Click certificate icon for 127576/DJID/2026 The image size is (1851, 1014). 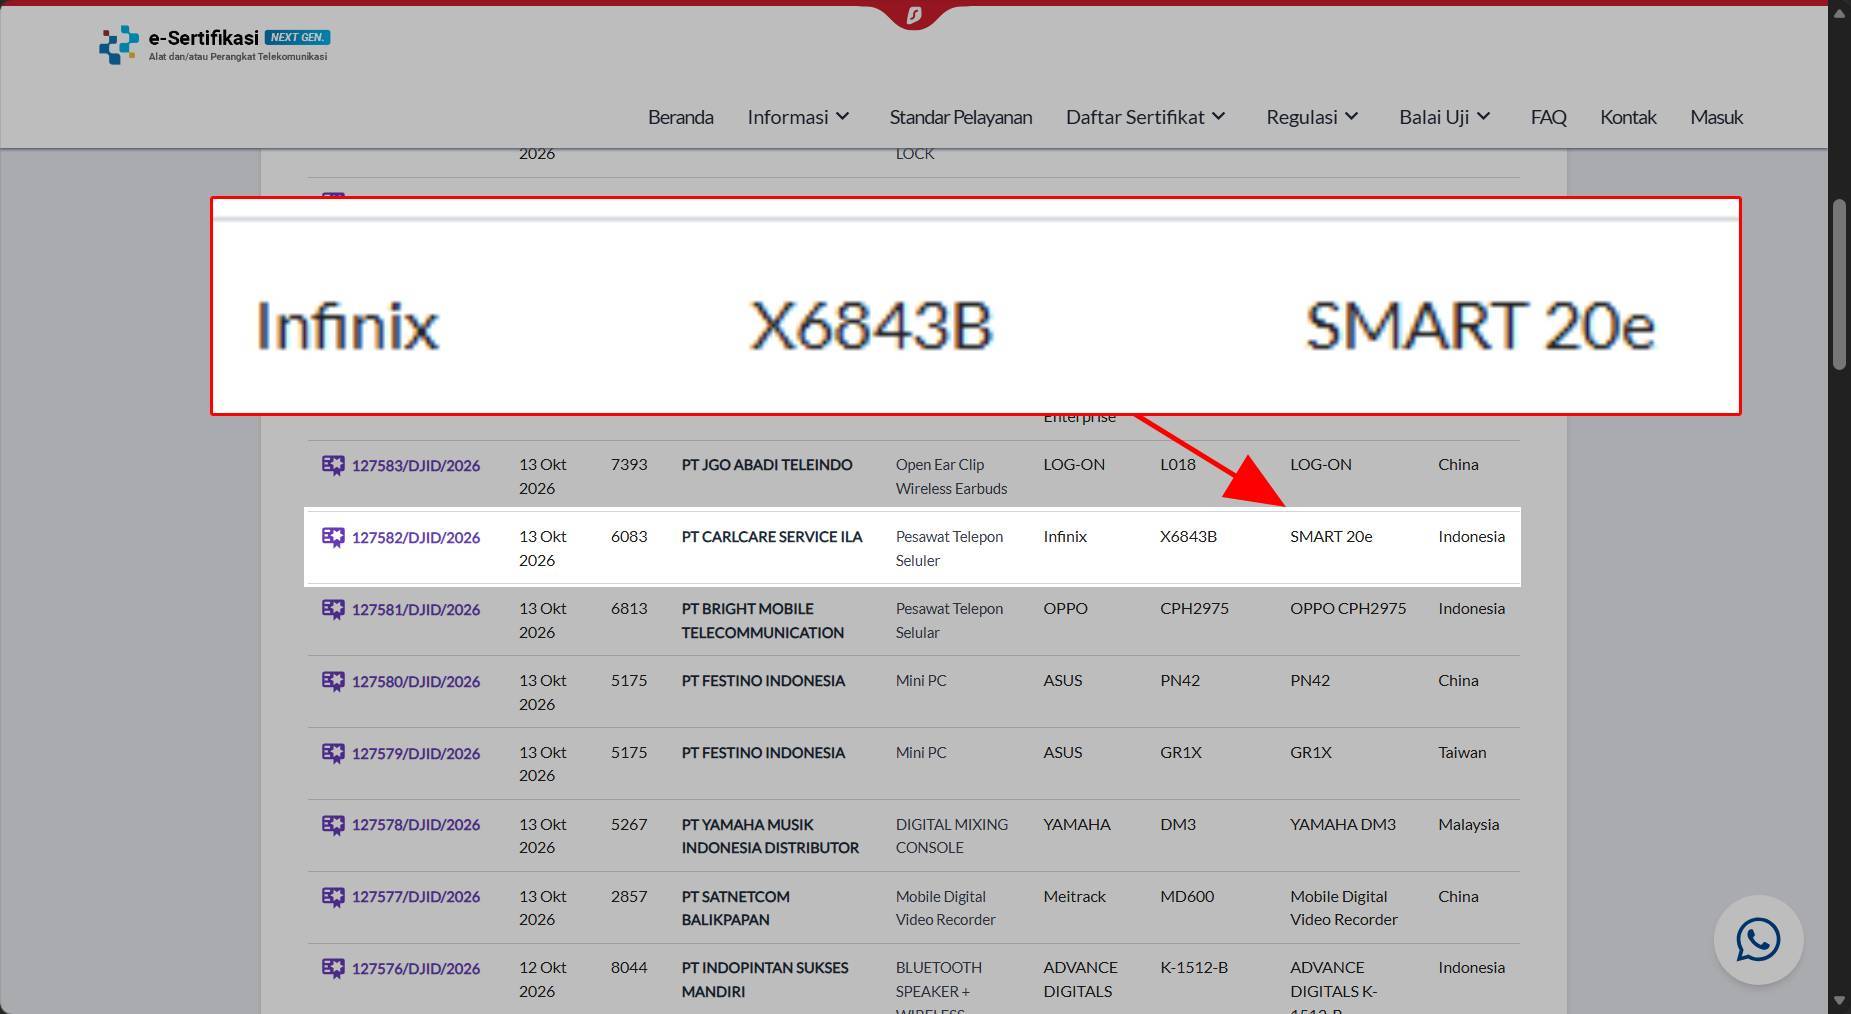click(333, 968)
